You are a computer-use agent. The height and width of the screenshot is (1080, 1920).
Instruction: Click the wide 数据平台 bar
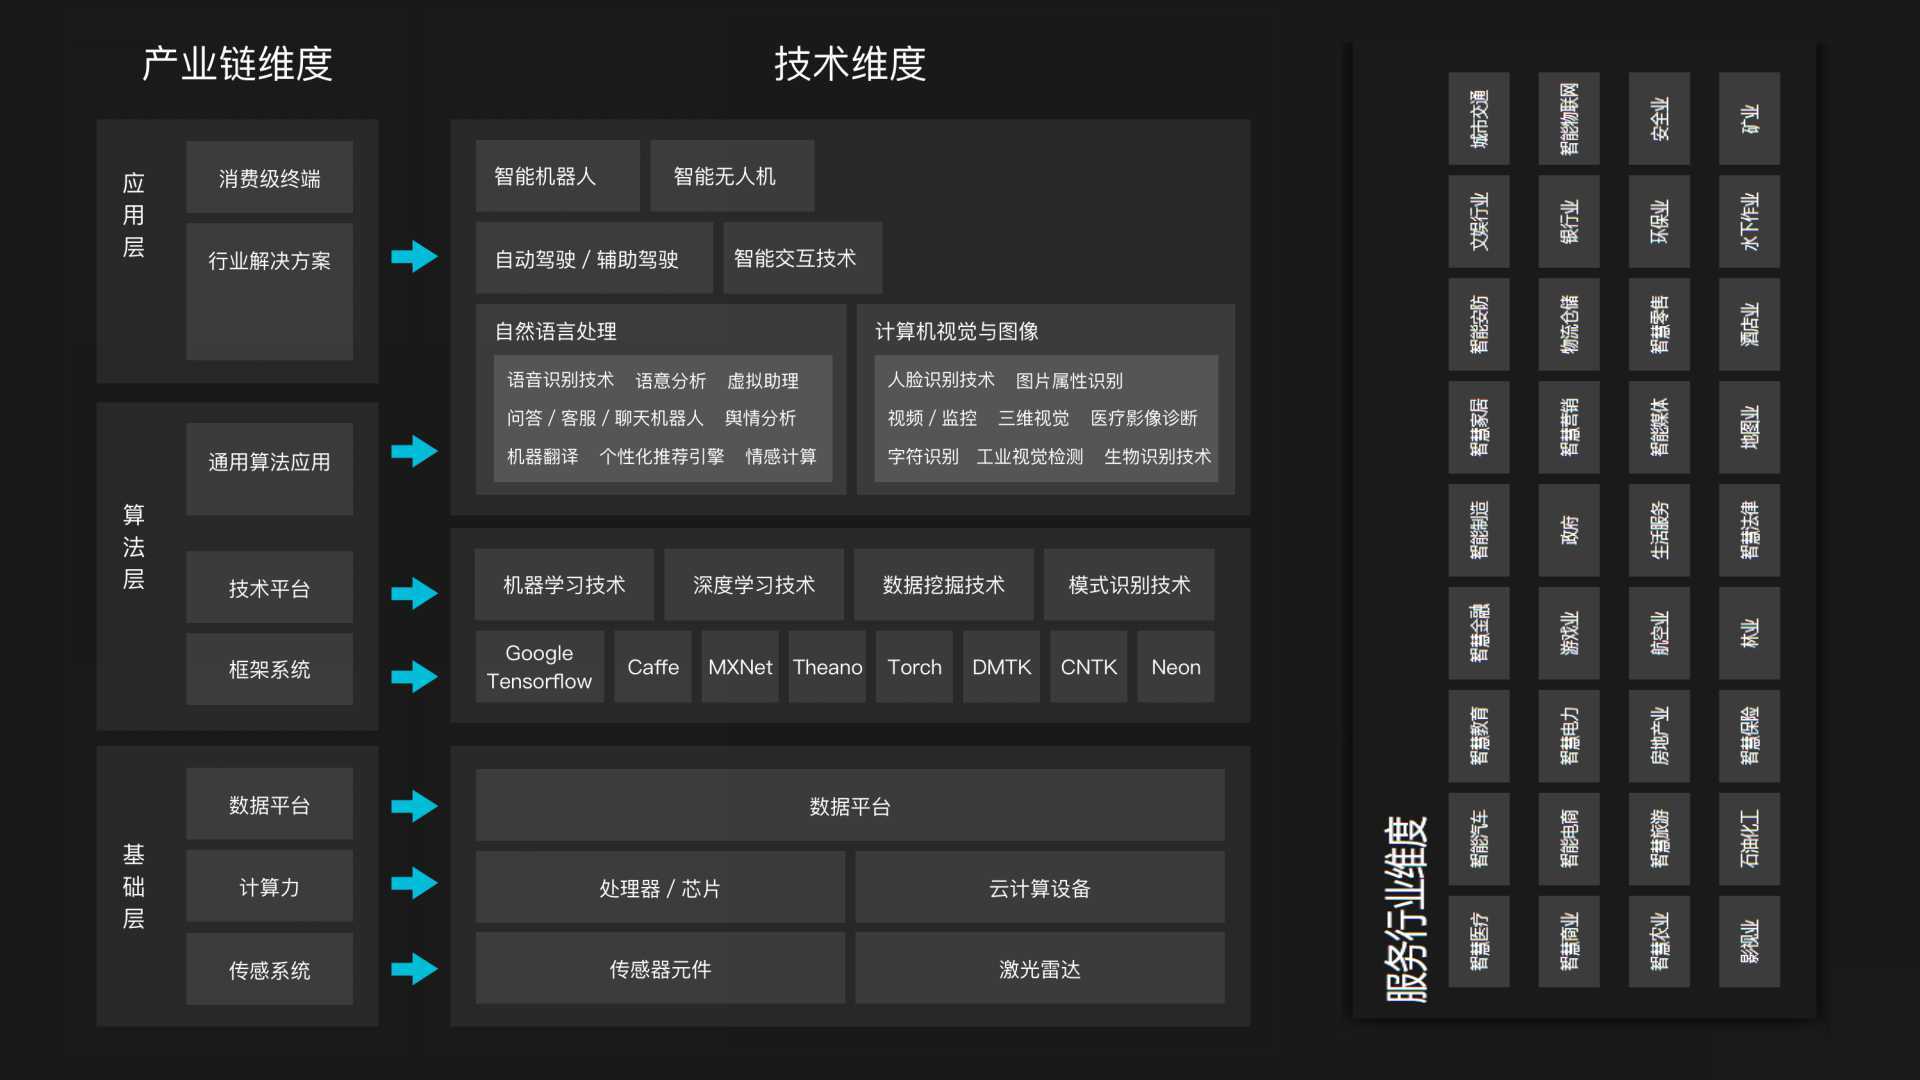pyautogui.click(x=849, y=806)
